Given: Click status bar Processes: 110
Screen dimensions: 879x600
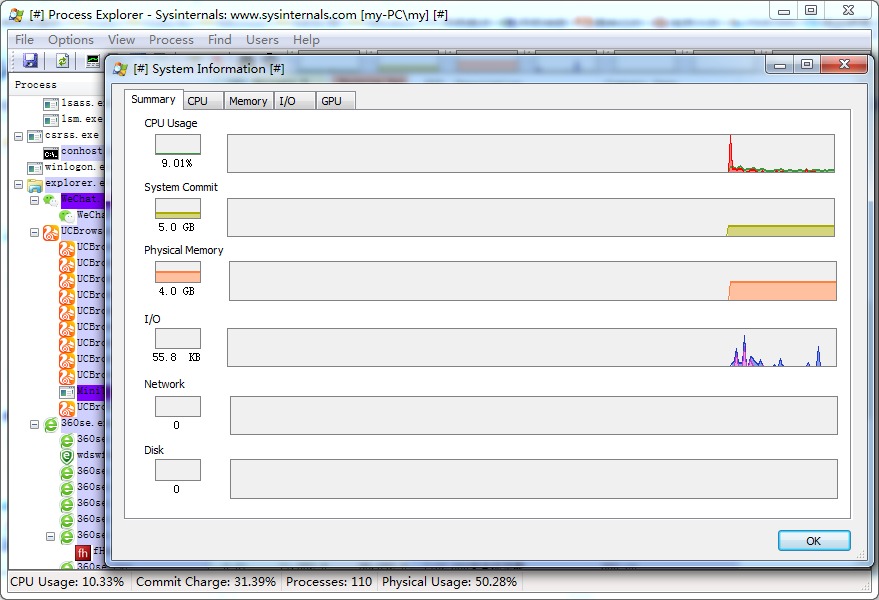Looking at the screenshot, I should click(x=329, y=582).
